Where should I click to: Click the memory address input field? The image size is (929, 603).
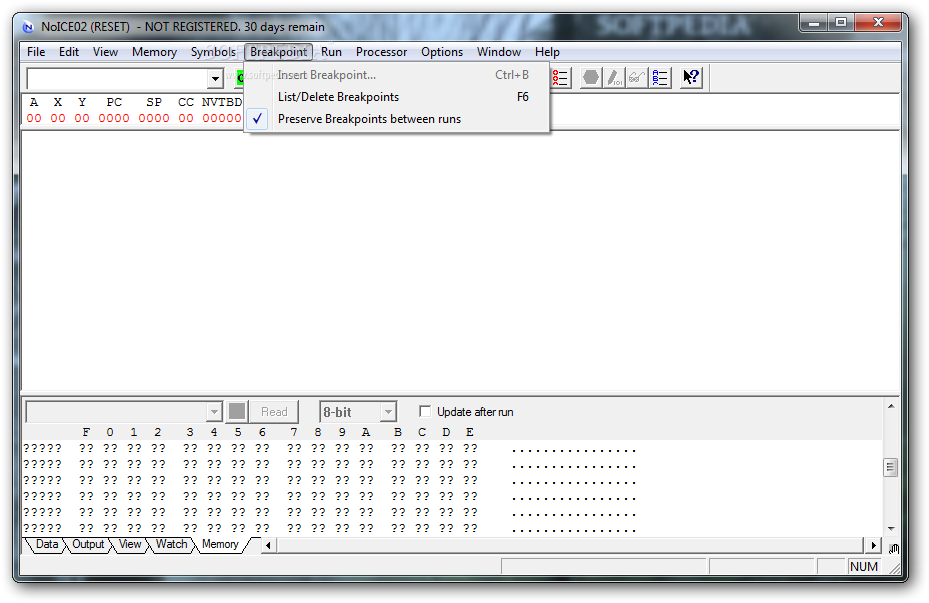[x=117, y=412]
